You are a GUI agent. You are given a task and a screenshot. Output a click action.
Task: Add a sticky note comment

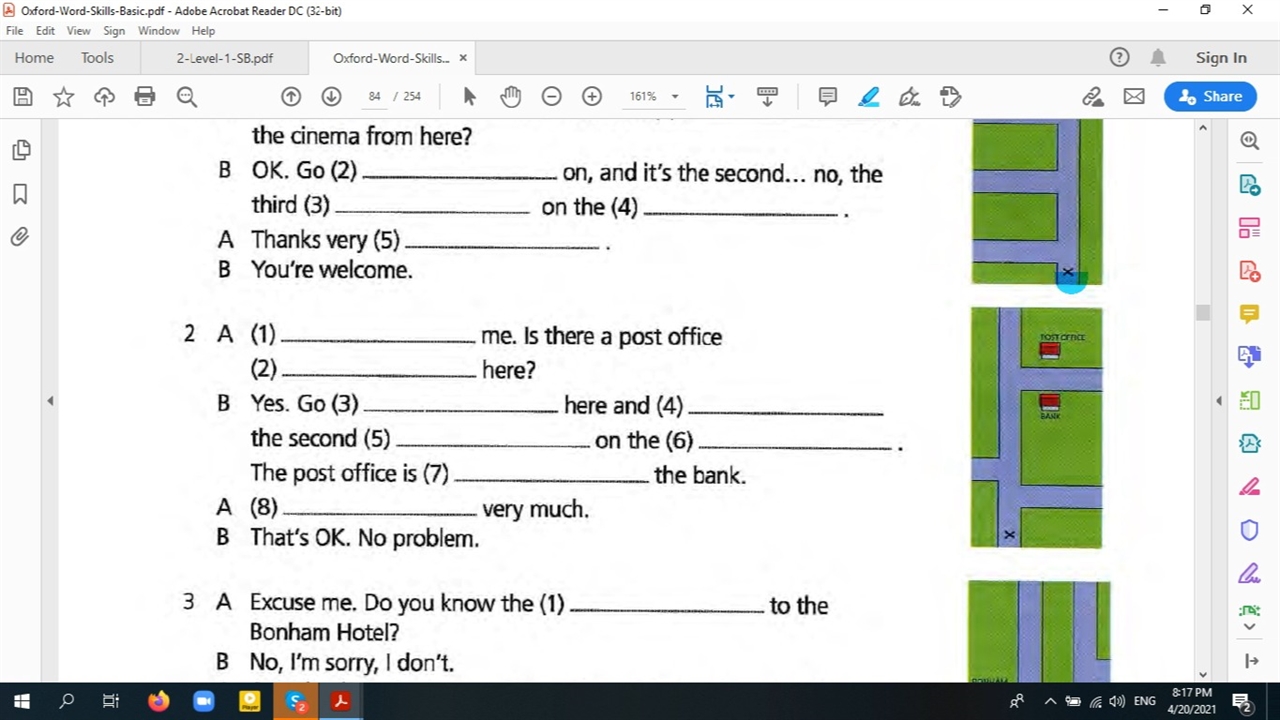click(828, 97)
